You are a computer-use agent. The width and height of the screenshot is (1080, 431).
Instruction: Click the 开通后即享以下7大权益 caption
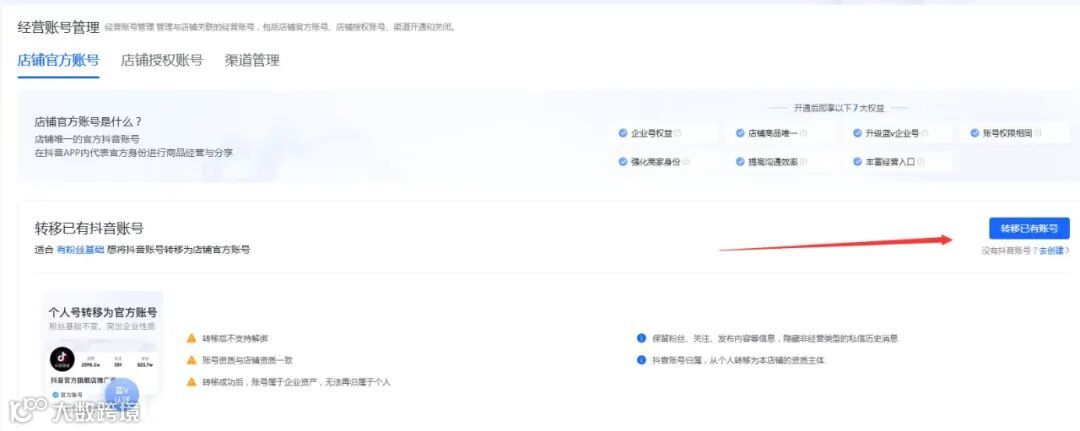pos(838,108)
